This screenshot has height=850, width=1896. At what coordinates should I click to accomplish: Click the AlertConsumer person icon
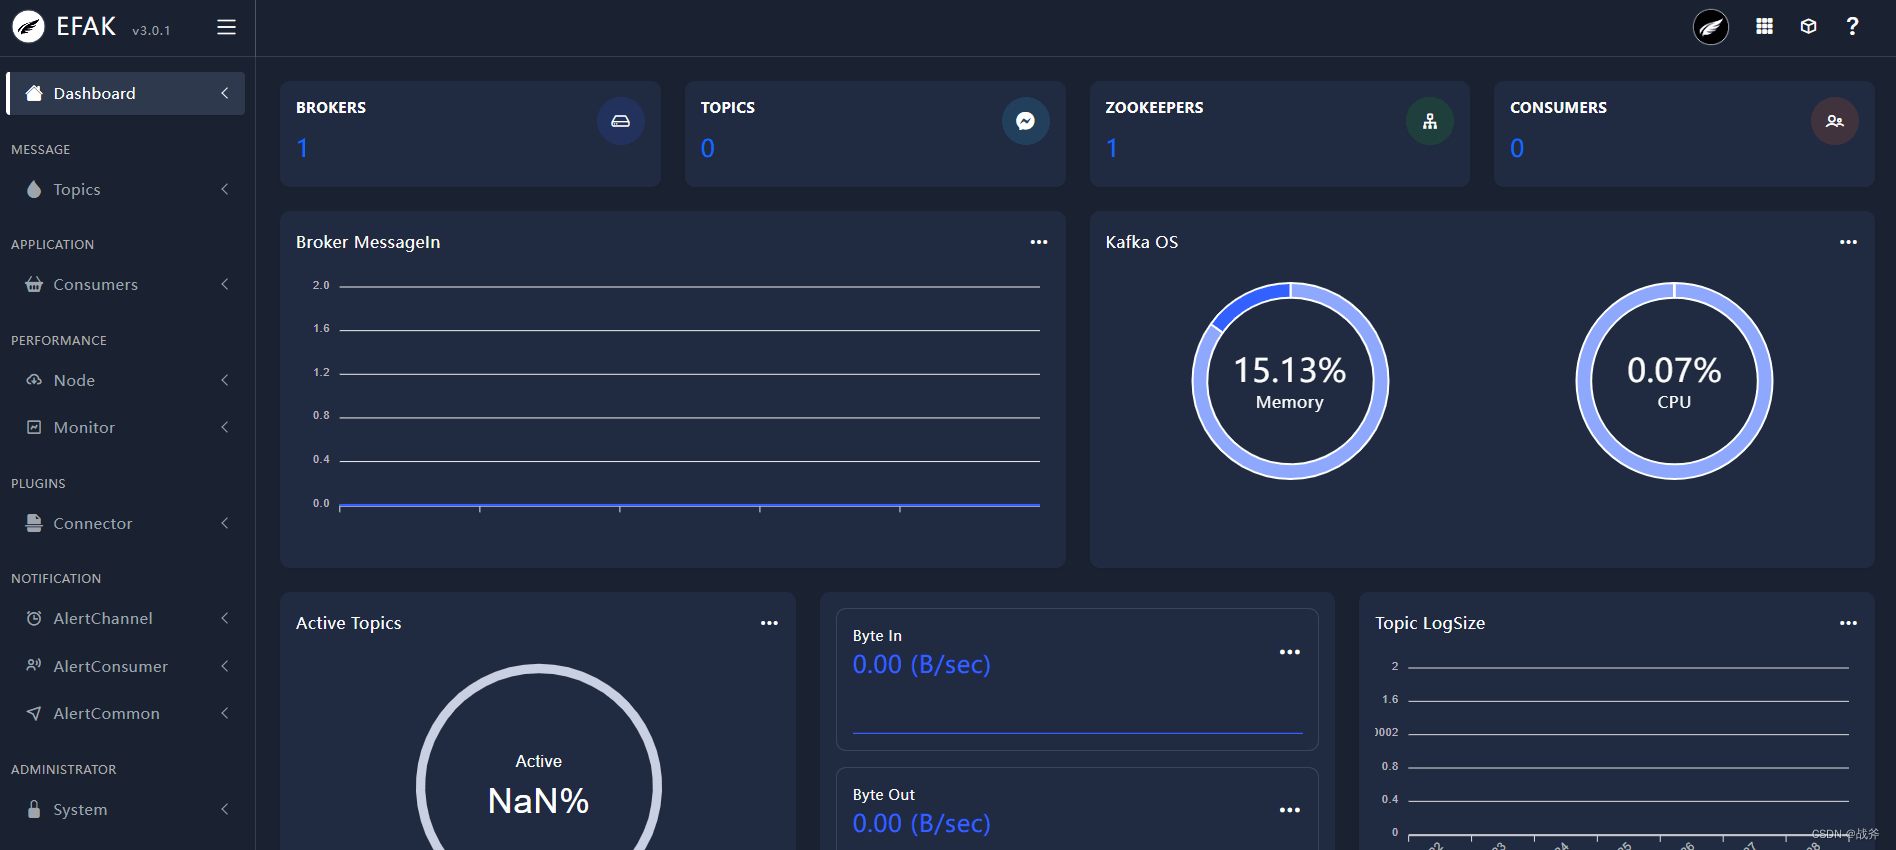coord(34,665)
